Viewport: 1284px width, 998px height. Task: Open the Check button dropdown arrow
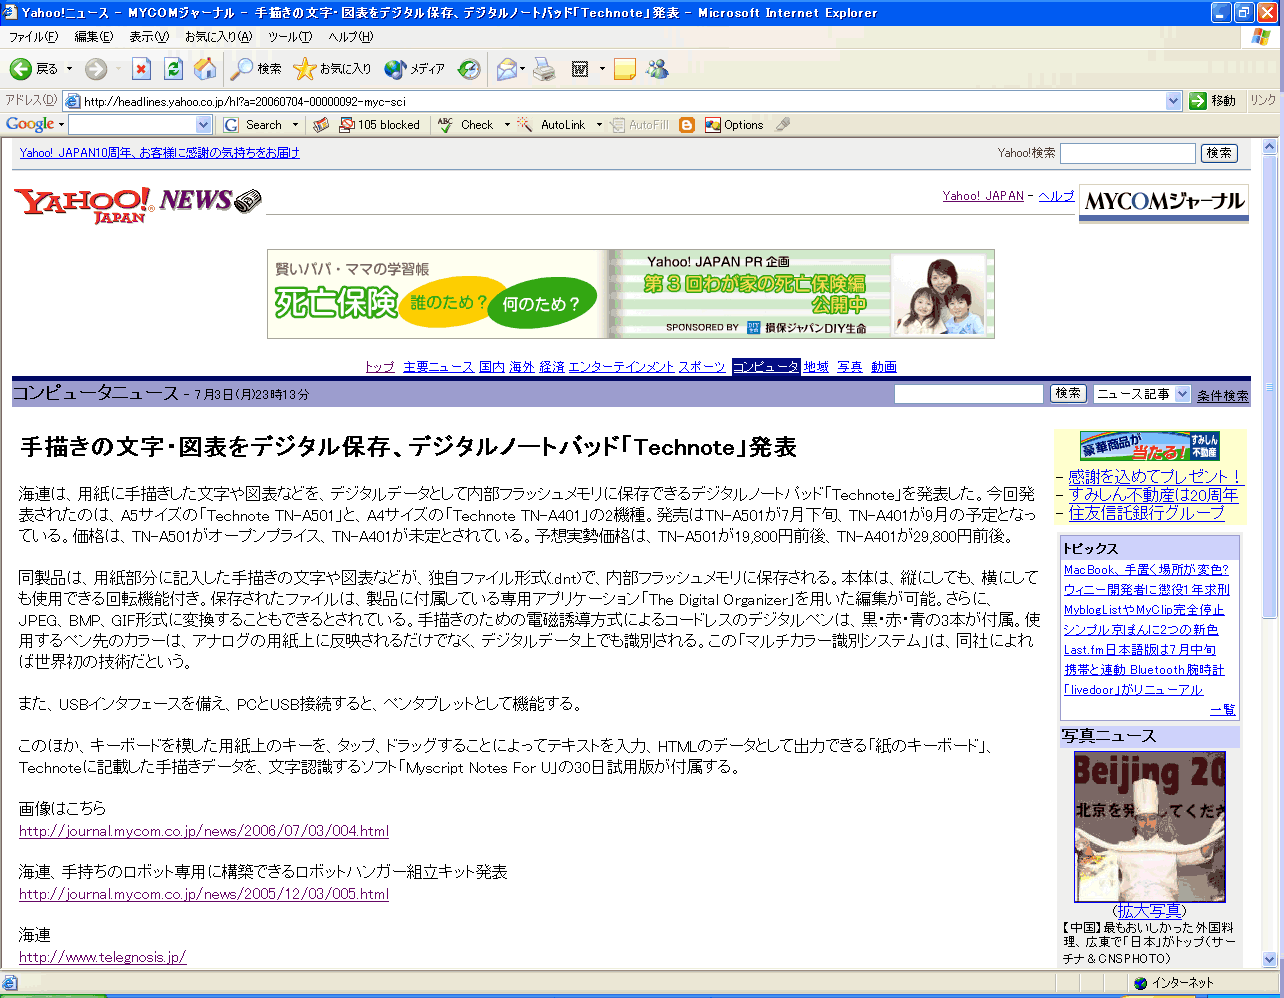pos(507,125)
